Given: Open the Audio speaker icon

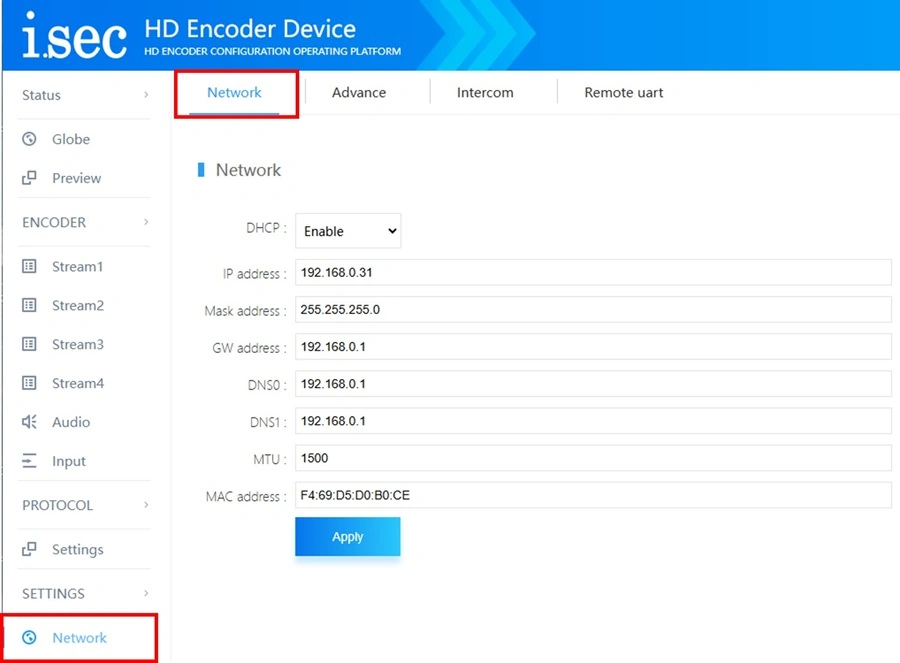Looking at the screenshot, I should click(x=29, y=422).
